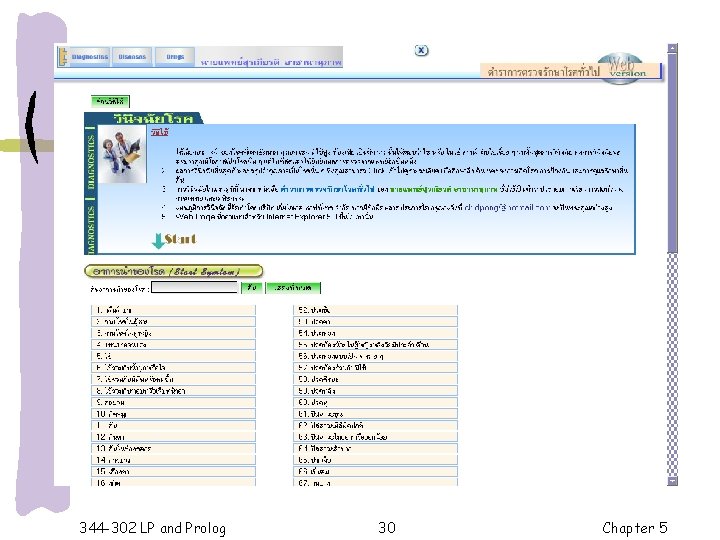This screenshot has height=540, width=720.
Task: Open the blue textbook link in instructions
Action: tap(327, 189)
